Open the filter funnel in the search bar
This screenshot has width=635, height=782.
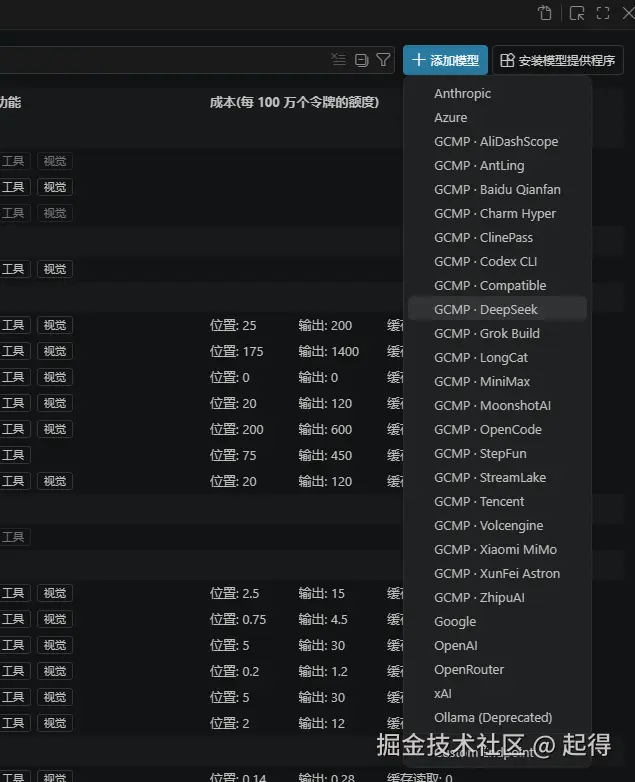[383, 60]
